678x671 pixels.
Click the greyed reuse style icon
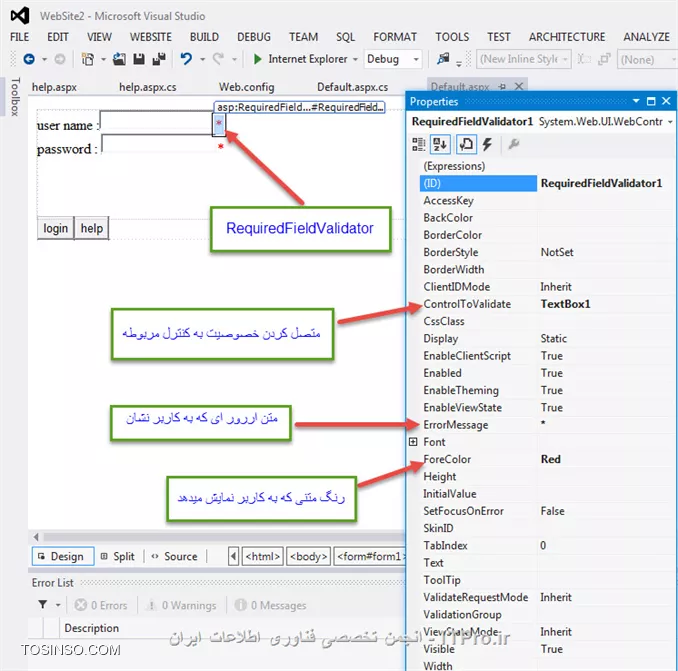[604, 59]
